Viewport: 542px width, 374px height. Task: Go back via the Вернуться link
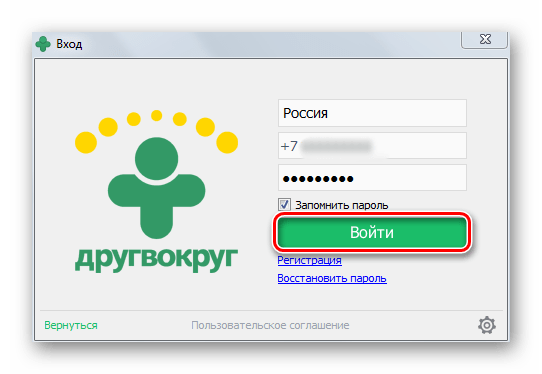tap(71, 325)
